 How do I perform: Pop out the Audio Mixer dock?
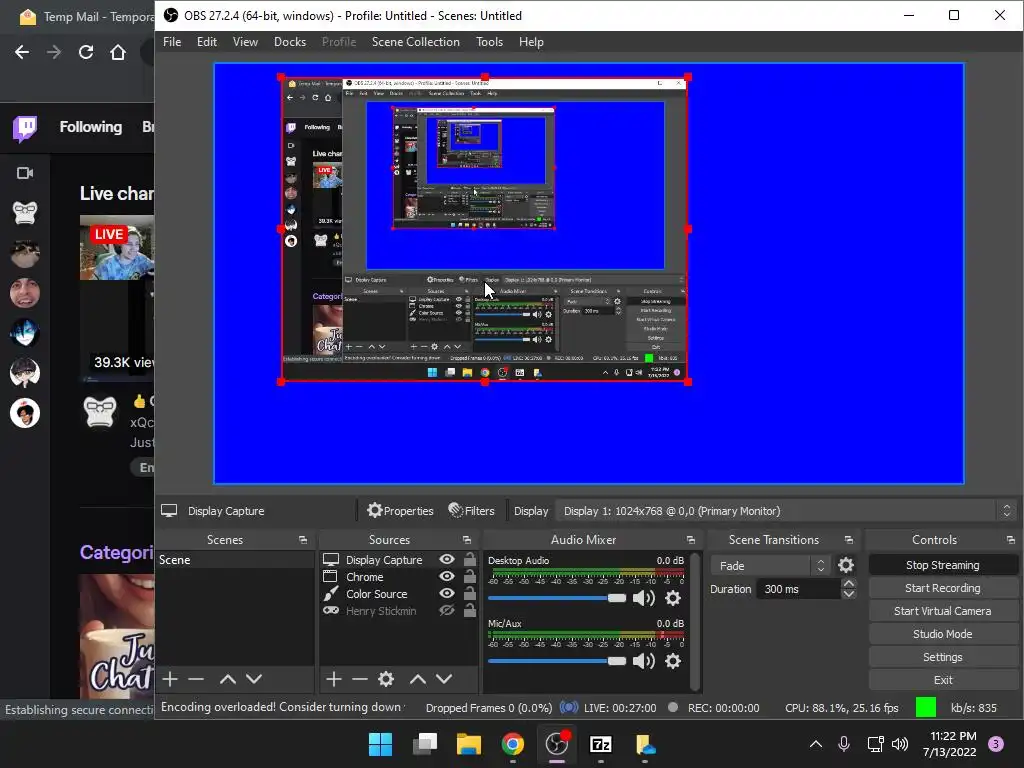click(x=691, y=540)
